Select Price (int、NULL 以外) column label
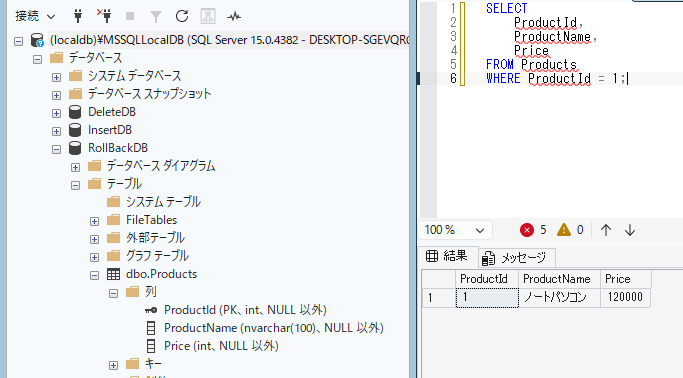The height and width of the screenshot is (378, 683). point(221,346)
